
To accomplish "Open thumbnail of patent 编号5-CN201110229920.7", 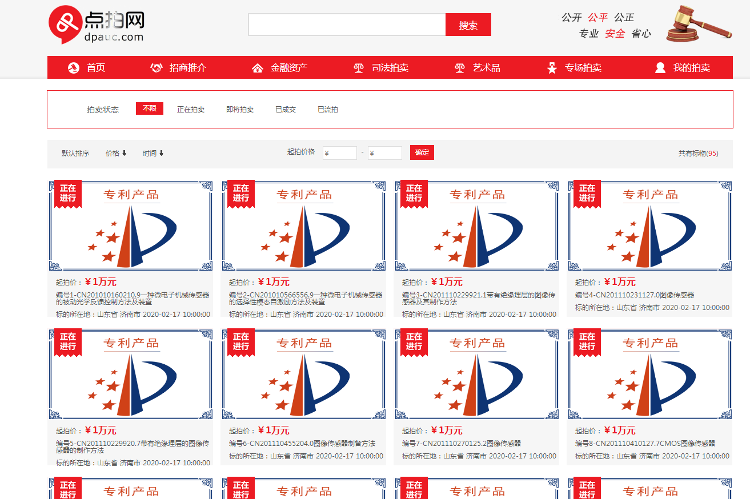I will tap(131, 374).
